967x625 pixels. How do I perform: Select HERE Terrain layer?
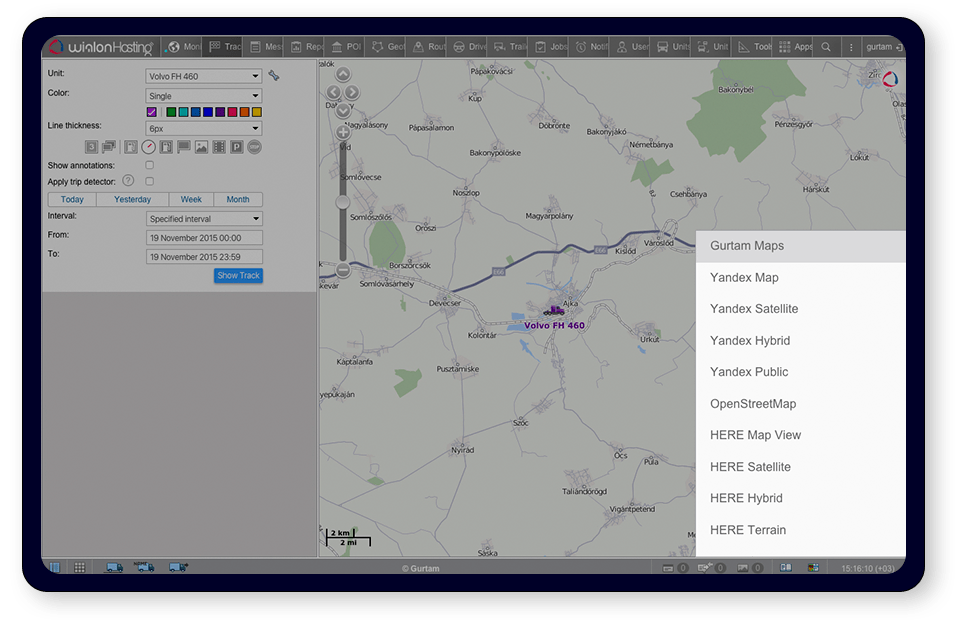[800, 530]
